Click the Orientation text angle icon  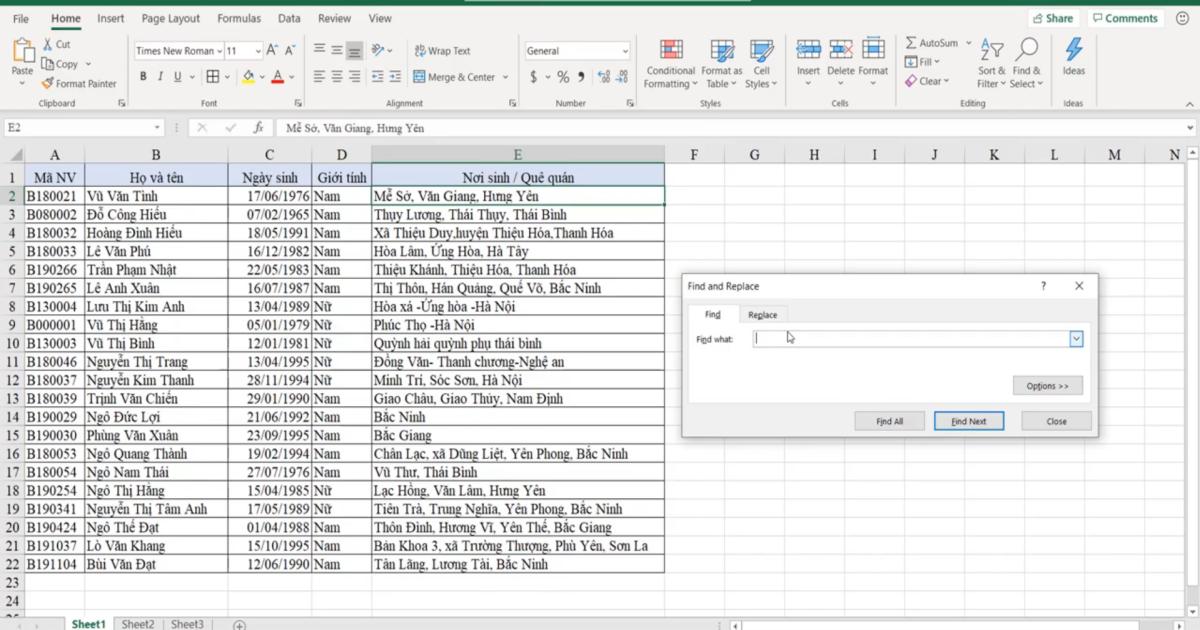tap(378, 50)
